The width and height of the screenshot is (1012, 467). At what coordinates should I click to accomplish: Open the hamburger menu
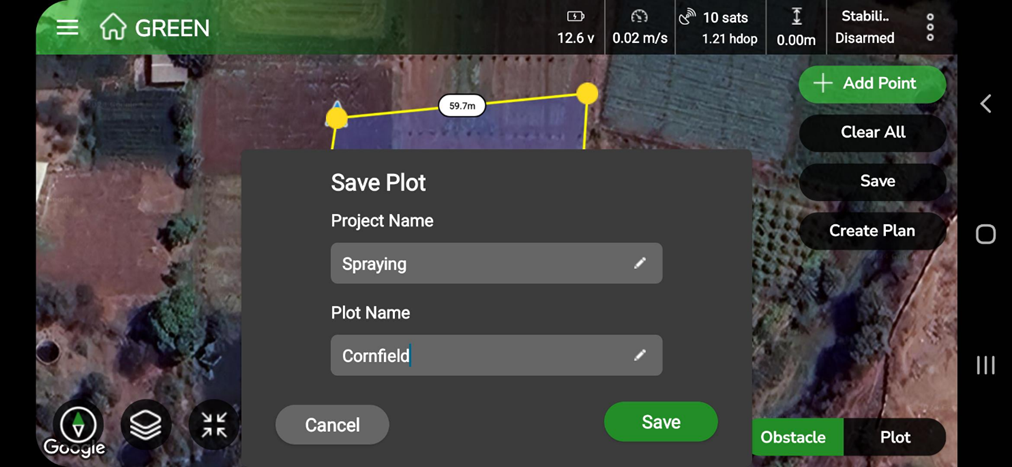[67, 27]
